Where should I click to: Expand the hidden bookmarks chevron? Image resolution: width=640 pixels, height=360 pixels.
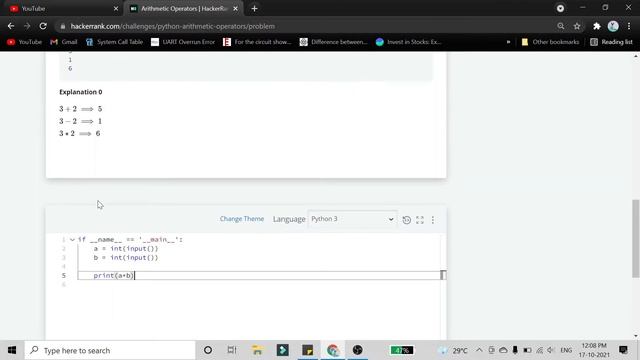pyautogui.click(x=508, y=42)
